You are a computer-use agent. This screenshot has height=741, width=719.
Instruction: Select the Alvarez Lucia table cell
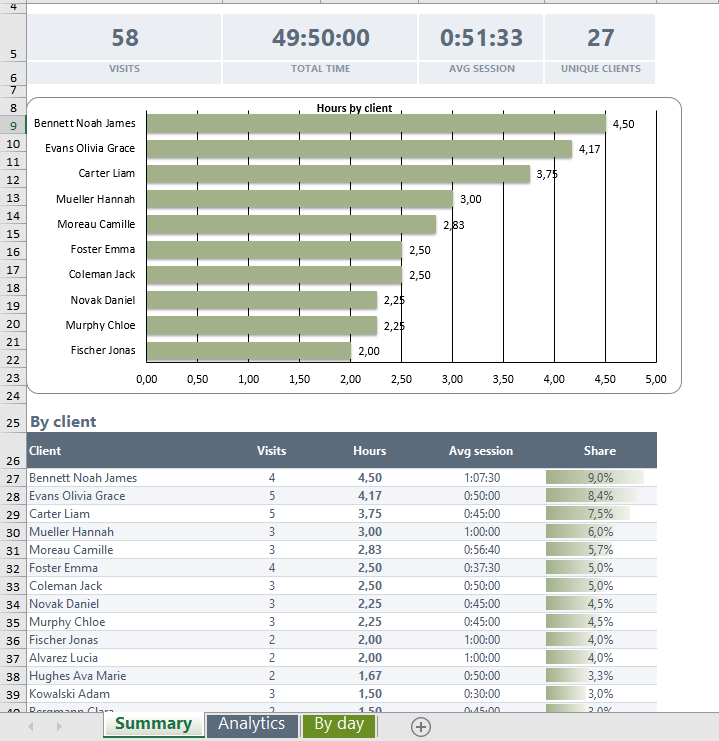click(x=125, y=658)
